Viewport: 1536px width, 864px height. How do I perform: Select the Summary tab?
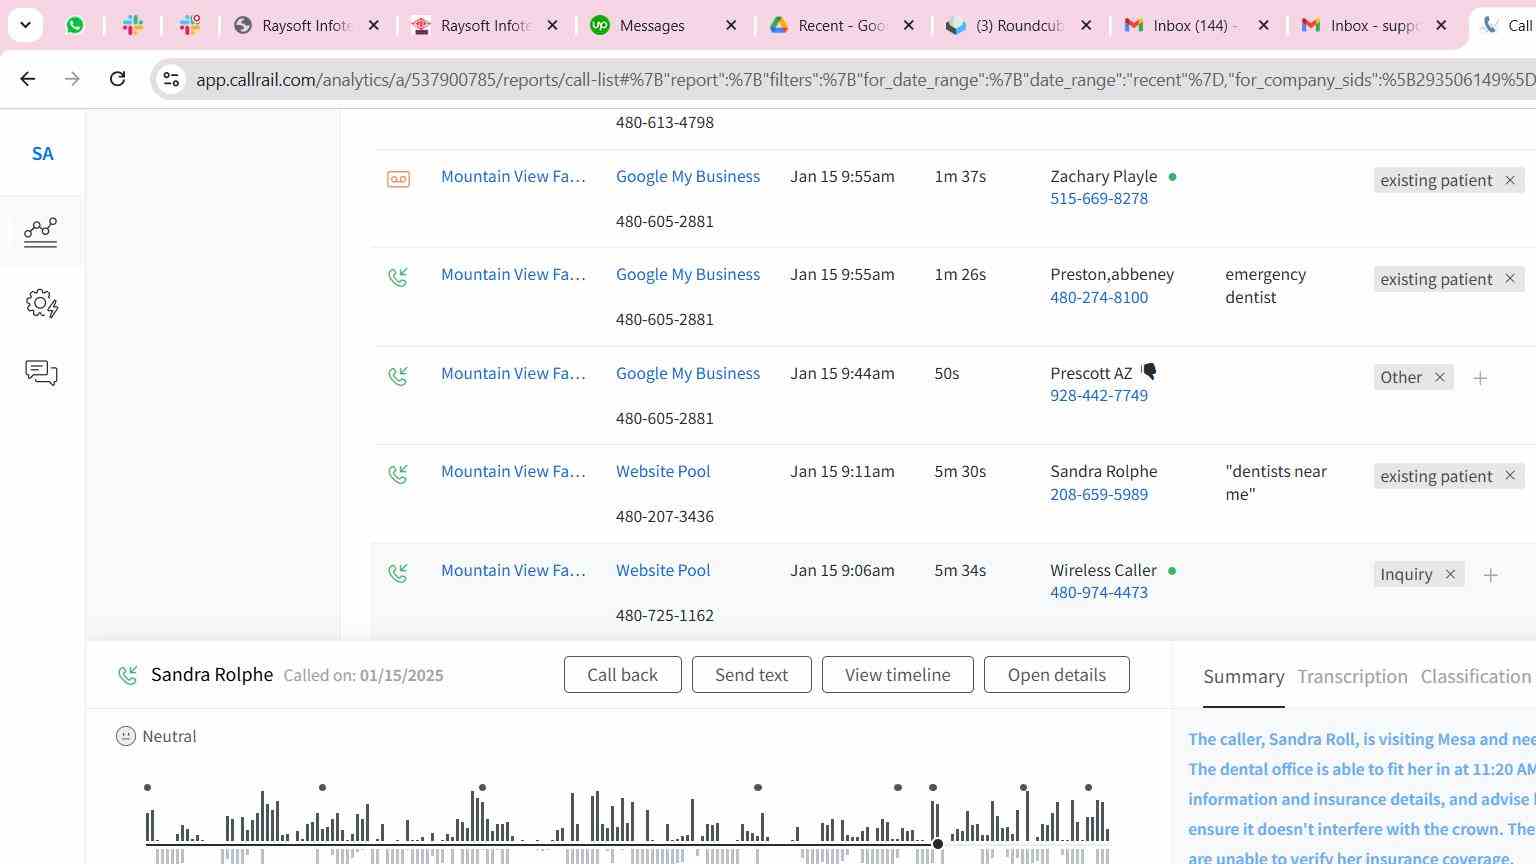pos(1244,677)
